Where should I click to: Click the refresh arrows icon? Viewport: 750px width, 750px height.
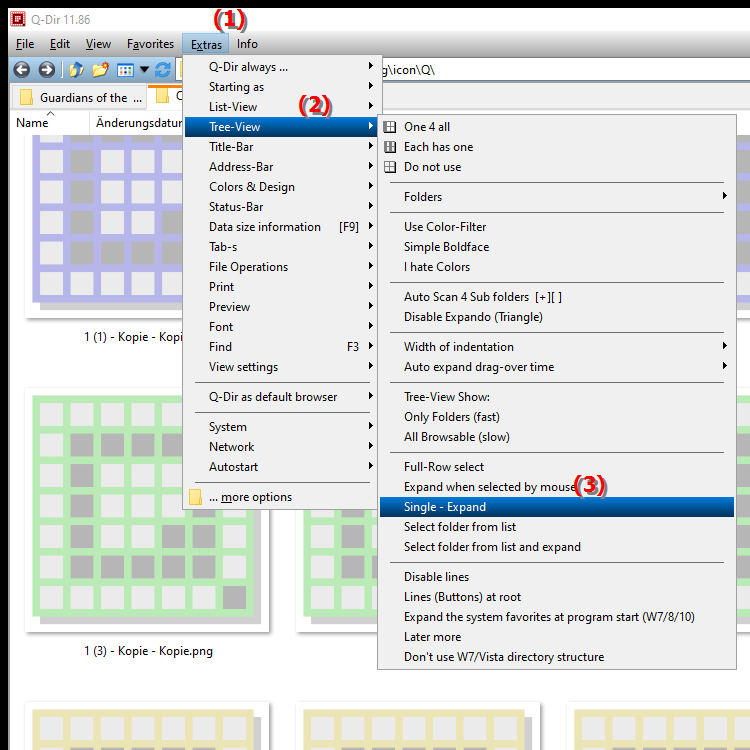pyautogui.click(x=163, y=70)
